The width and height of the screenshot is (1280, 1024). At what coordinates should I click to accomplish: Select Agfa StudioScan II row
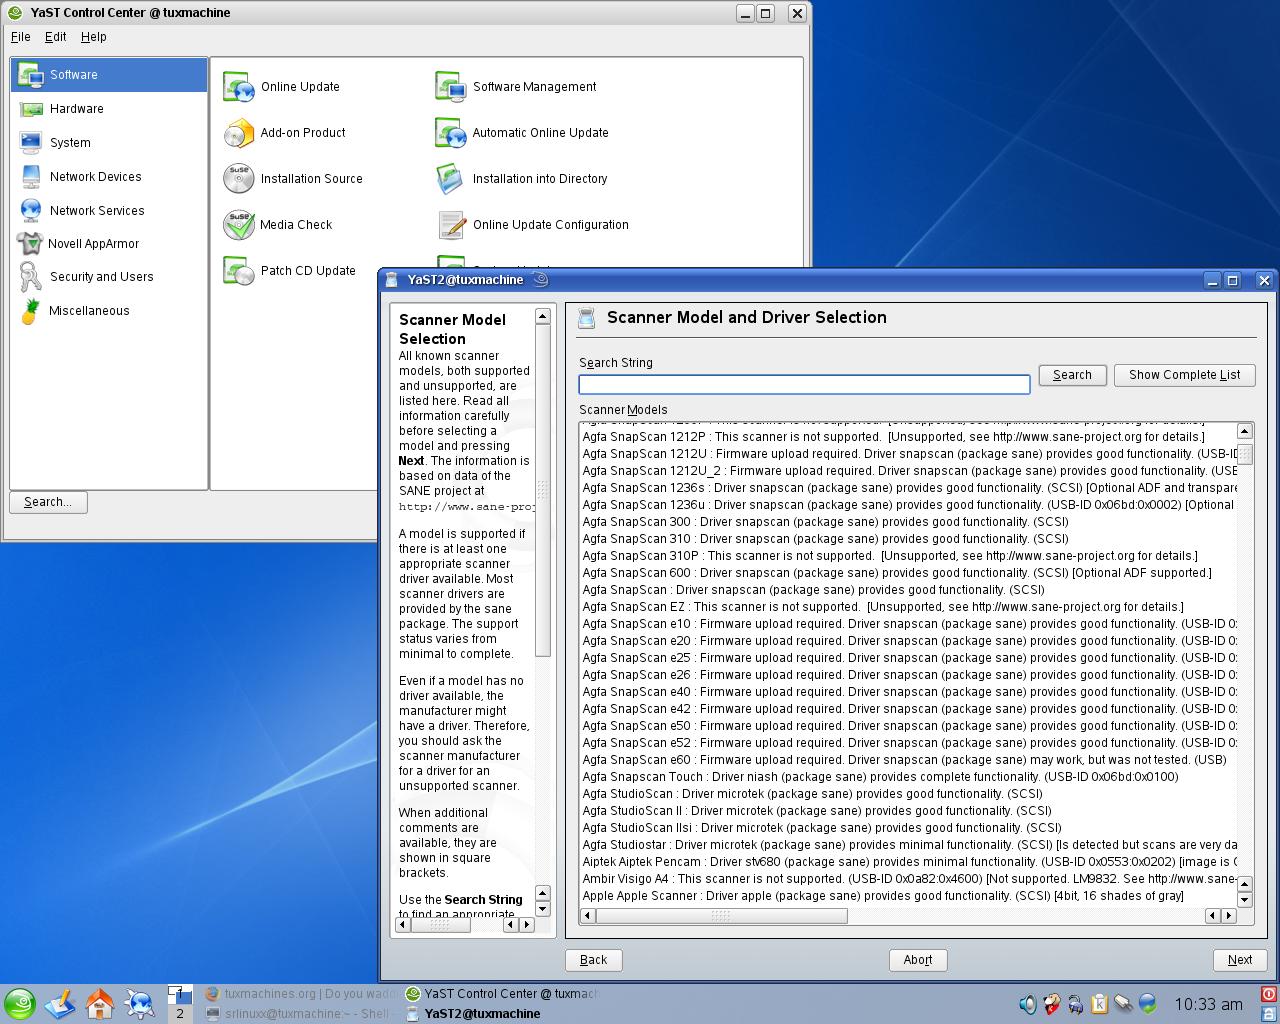[908, 811]
